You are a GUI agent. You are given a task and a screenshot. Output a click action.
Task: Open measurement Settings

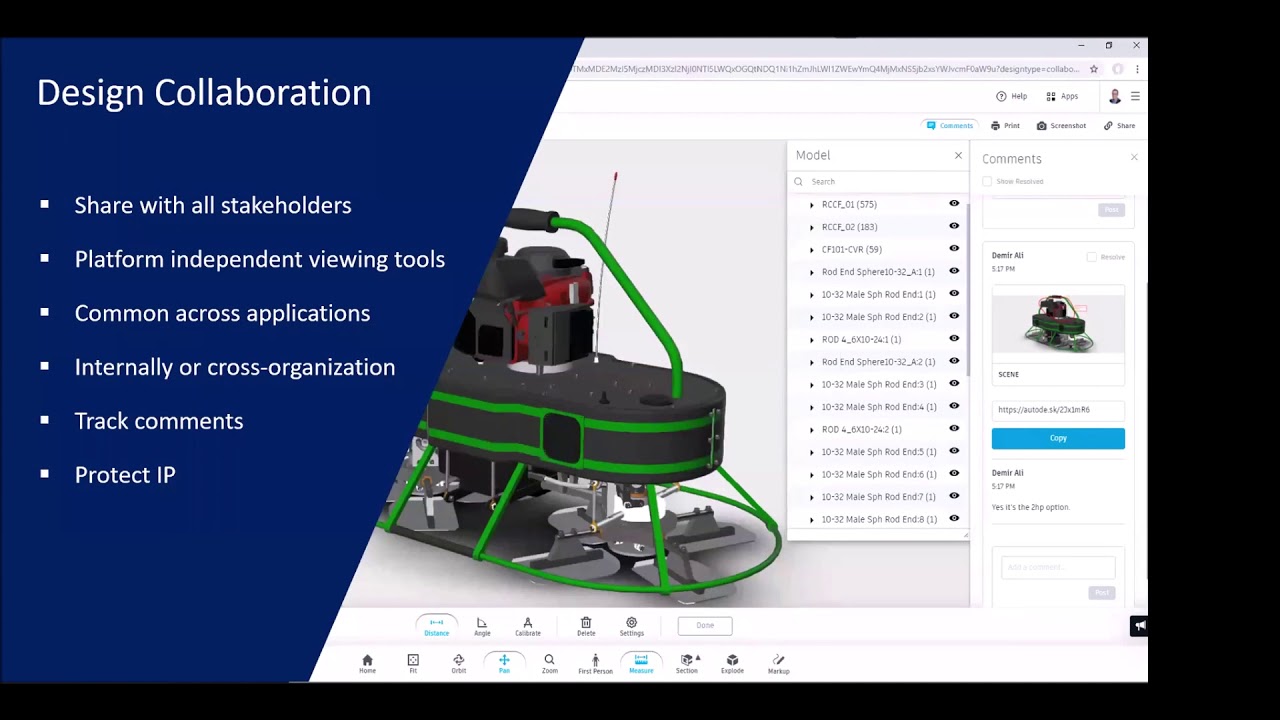(x=631, y=626)
